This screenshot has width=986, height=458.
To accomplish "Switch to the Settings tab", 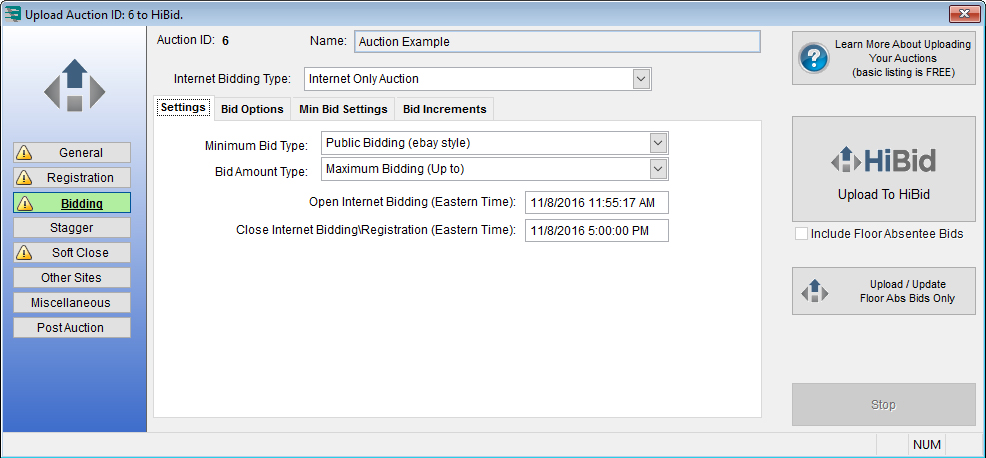I will 183,108.
